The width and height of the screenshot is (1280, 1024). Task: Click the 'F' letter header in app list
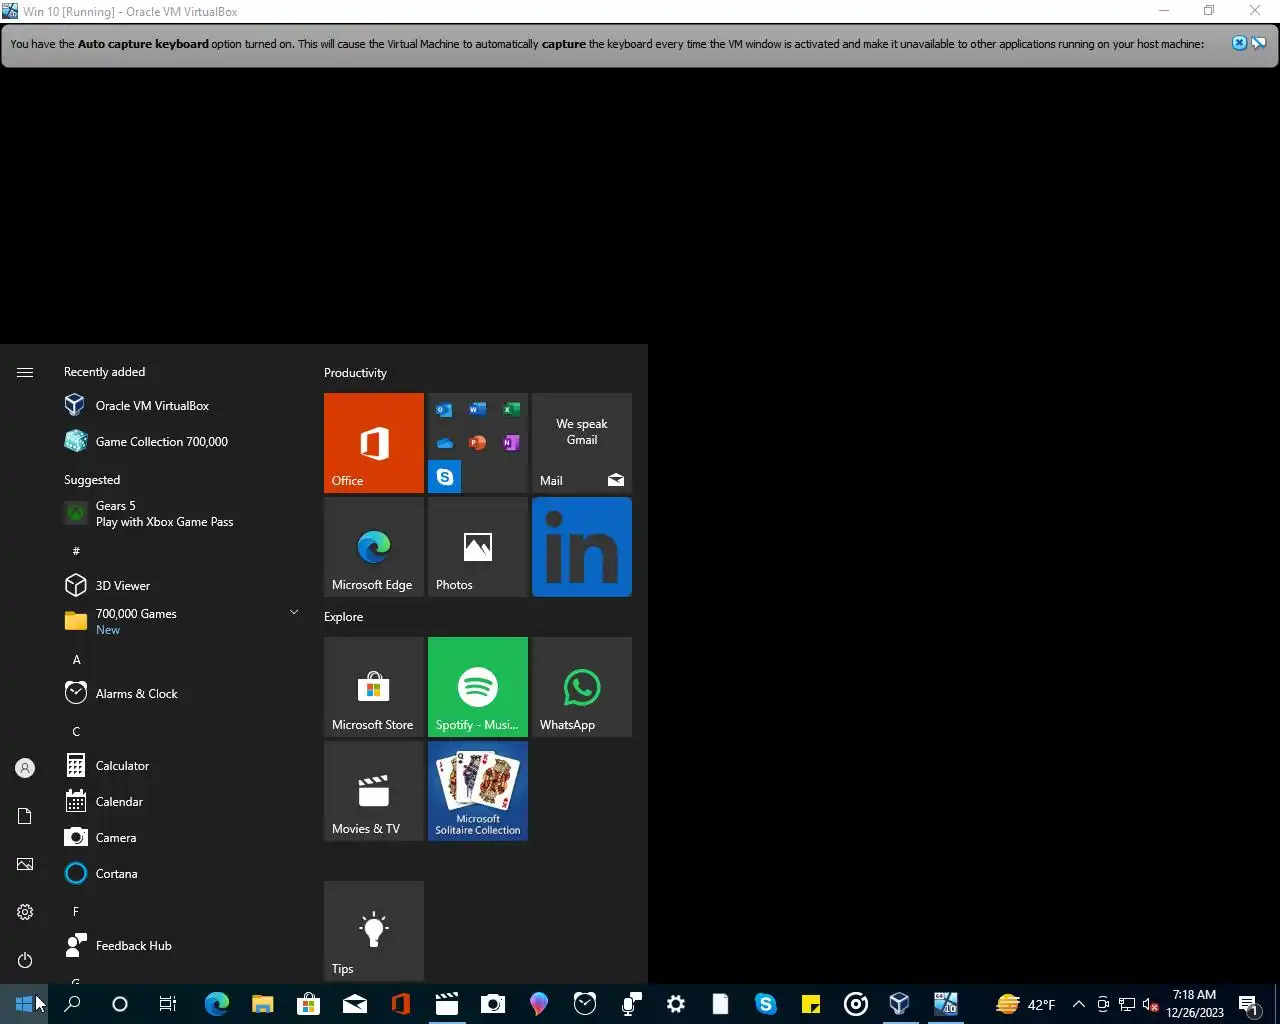click(76, 911)
